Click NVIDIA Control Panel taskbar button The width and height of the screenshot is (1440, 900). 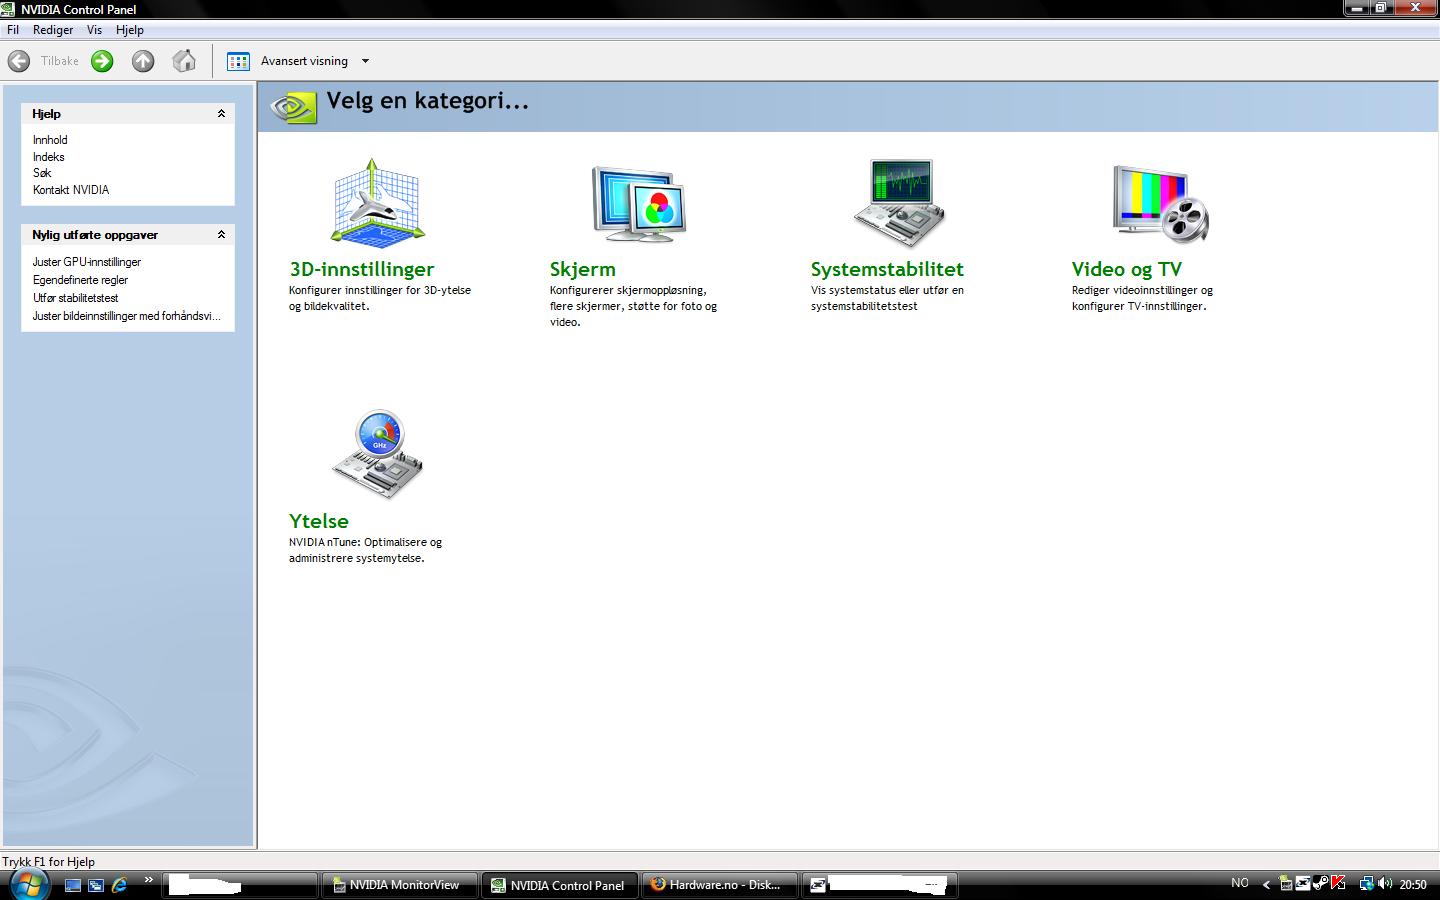pos(560,885)
